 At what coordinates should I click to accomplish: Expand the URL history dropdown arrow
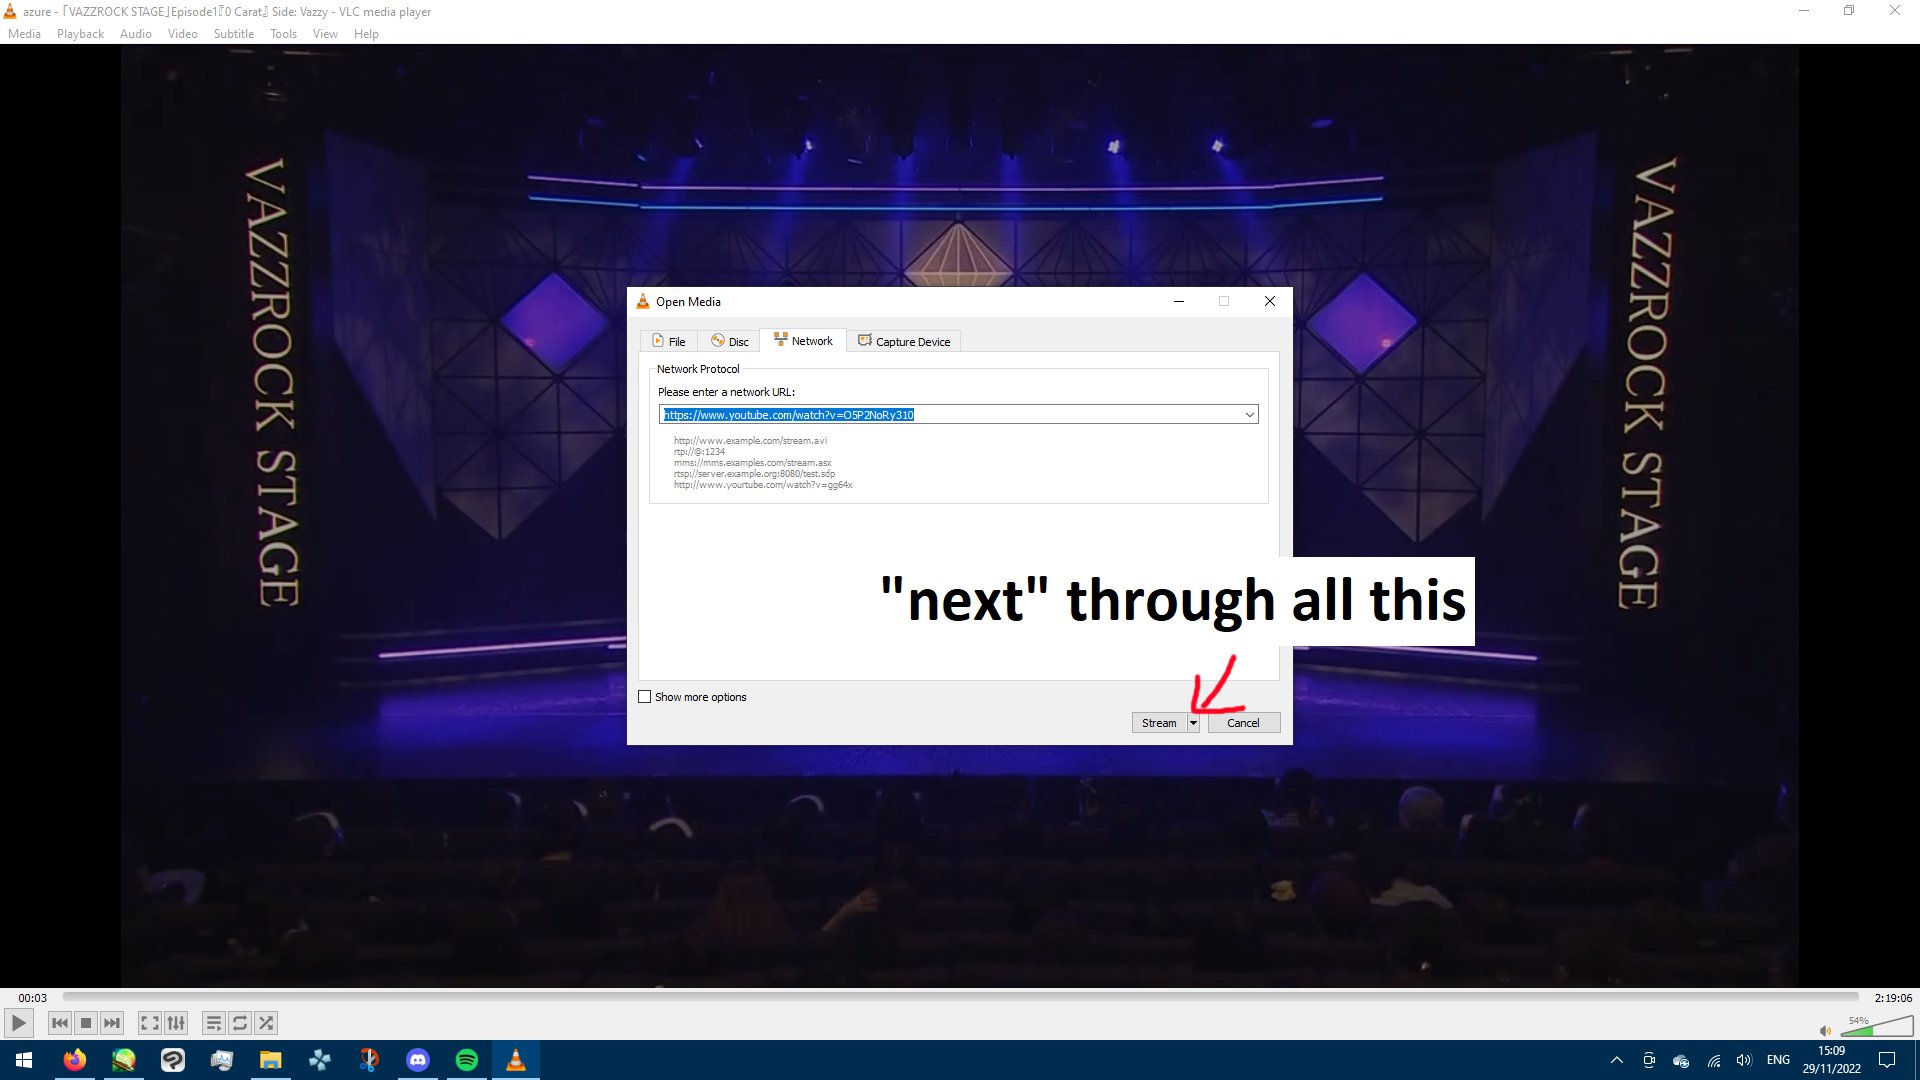(x=1250, y=415)
